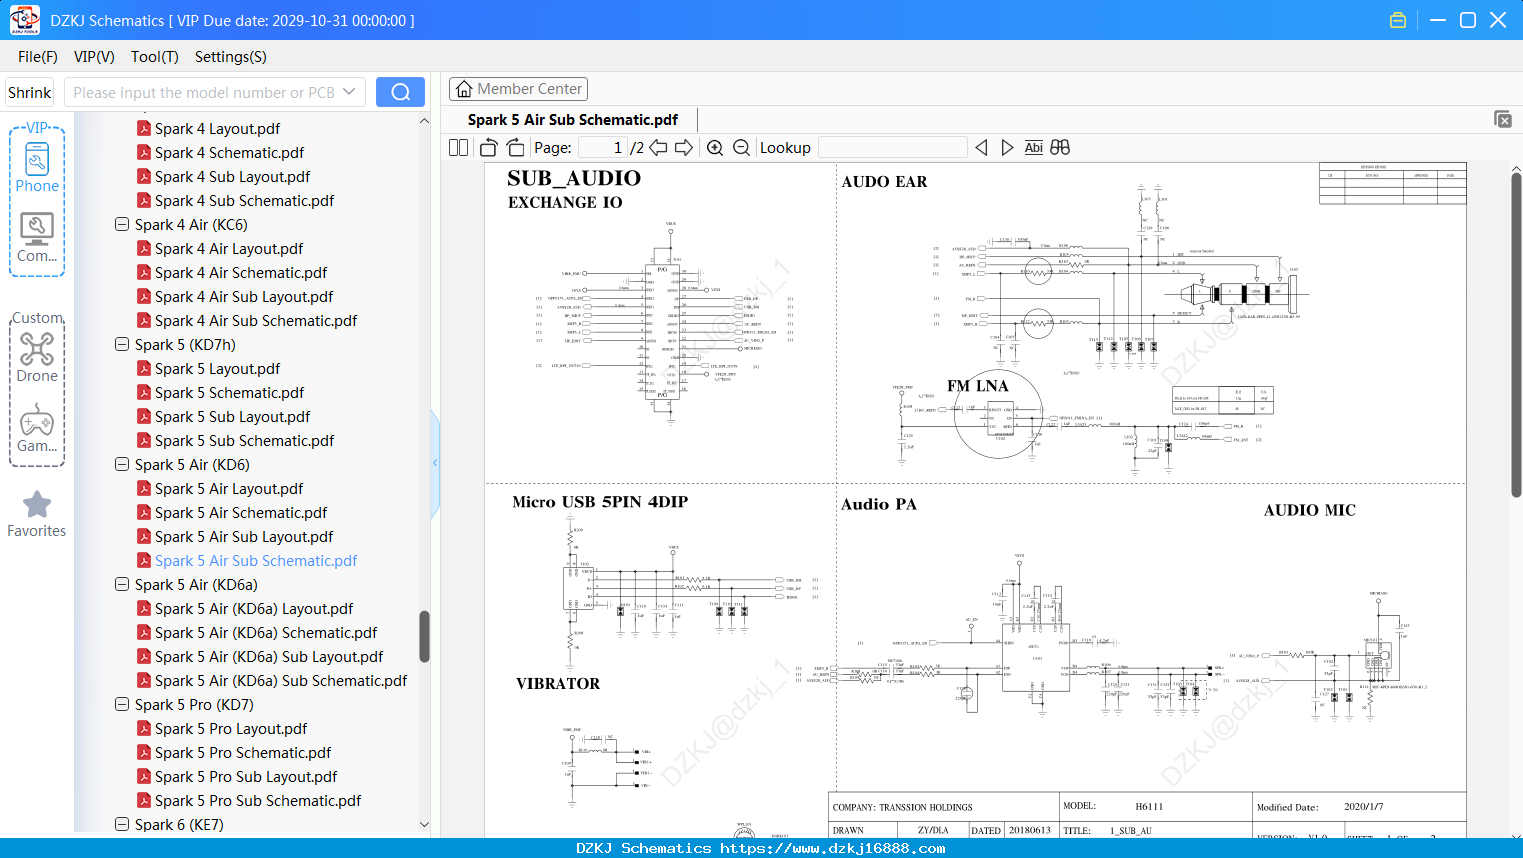Go to previous page arrow
This screenshot has height=858, width=1523.
[x=658, y=147]
